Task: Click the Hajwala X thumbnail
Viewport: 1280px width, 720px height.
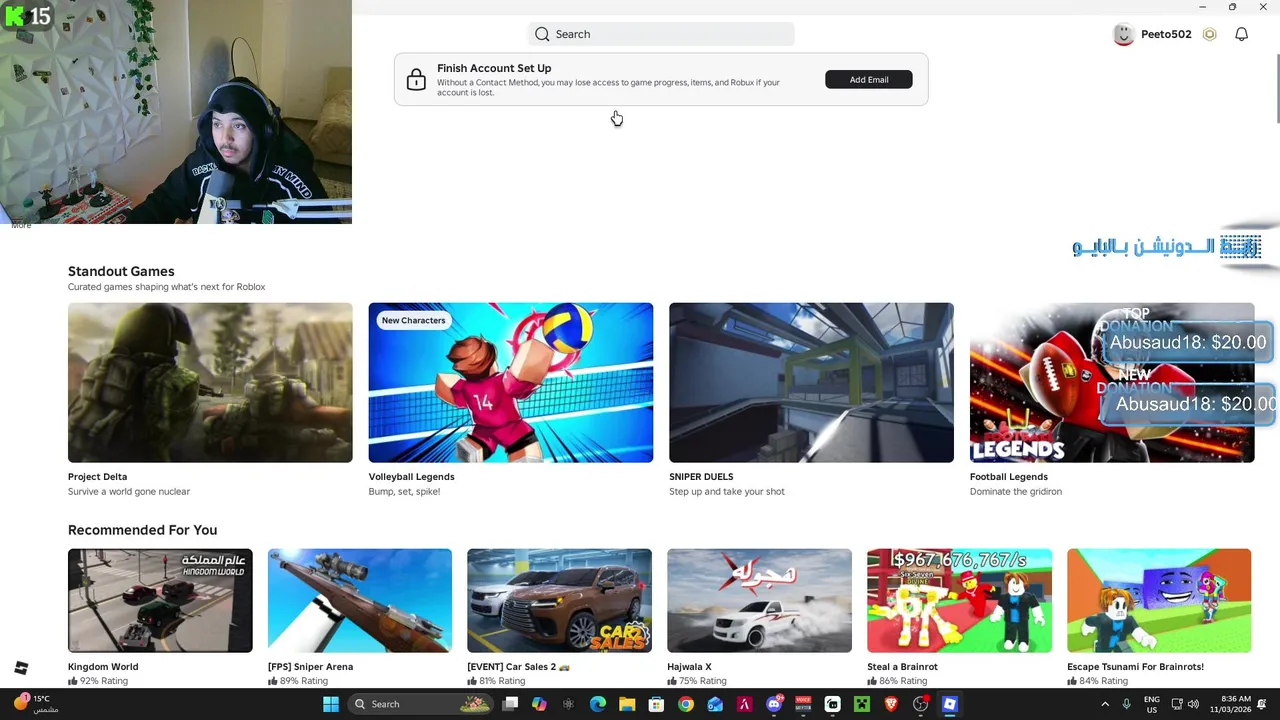Action: pos(759,600)
